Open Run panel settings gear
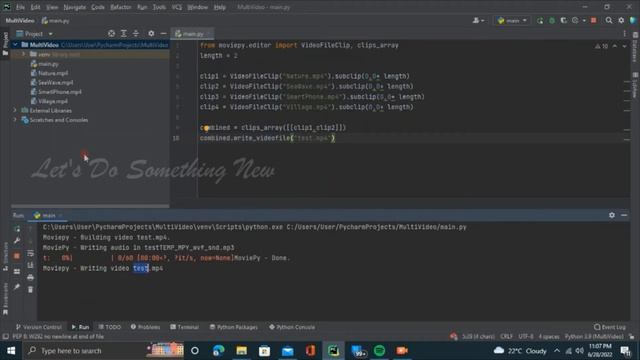This screenshot has width=640, height=360. [x=611, y=215]
